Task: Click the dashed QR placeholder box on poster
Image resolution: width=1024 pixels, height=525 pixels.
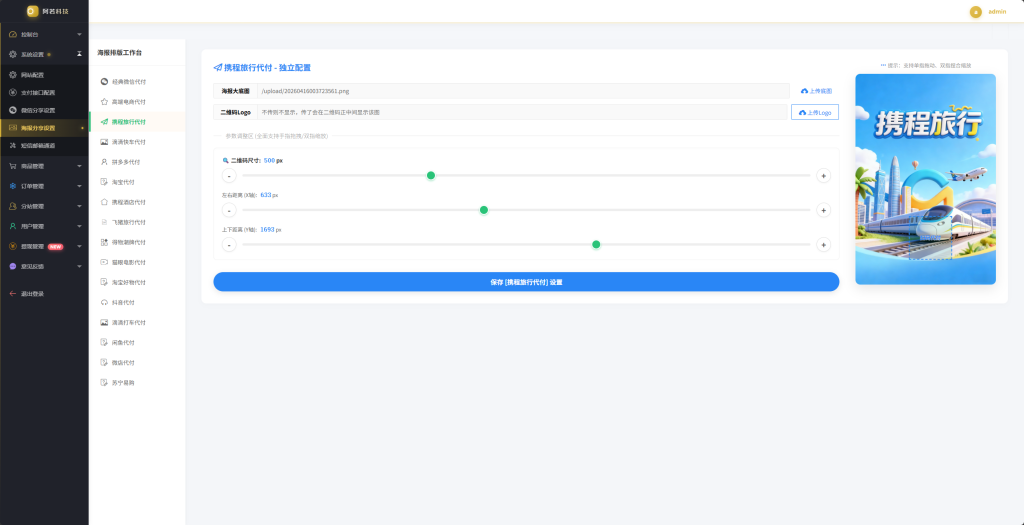Action: tap(931, 239)
